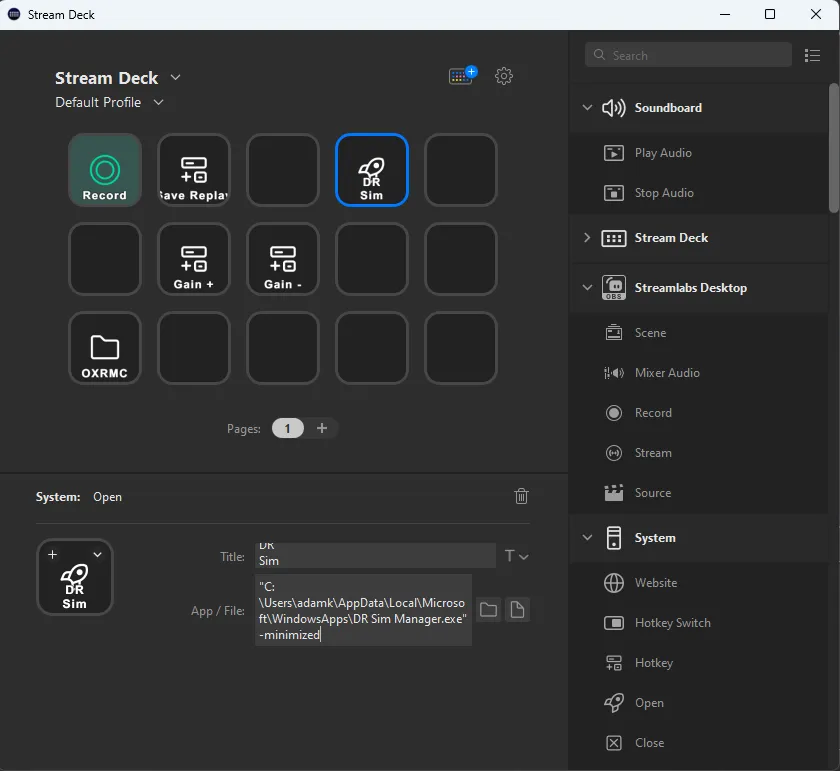
Task: Open the Default Profile dropdown
Action: [x=158, y=102]
